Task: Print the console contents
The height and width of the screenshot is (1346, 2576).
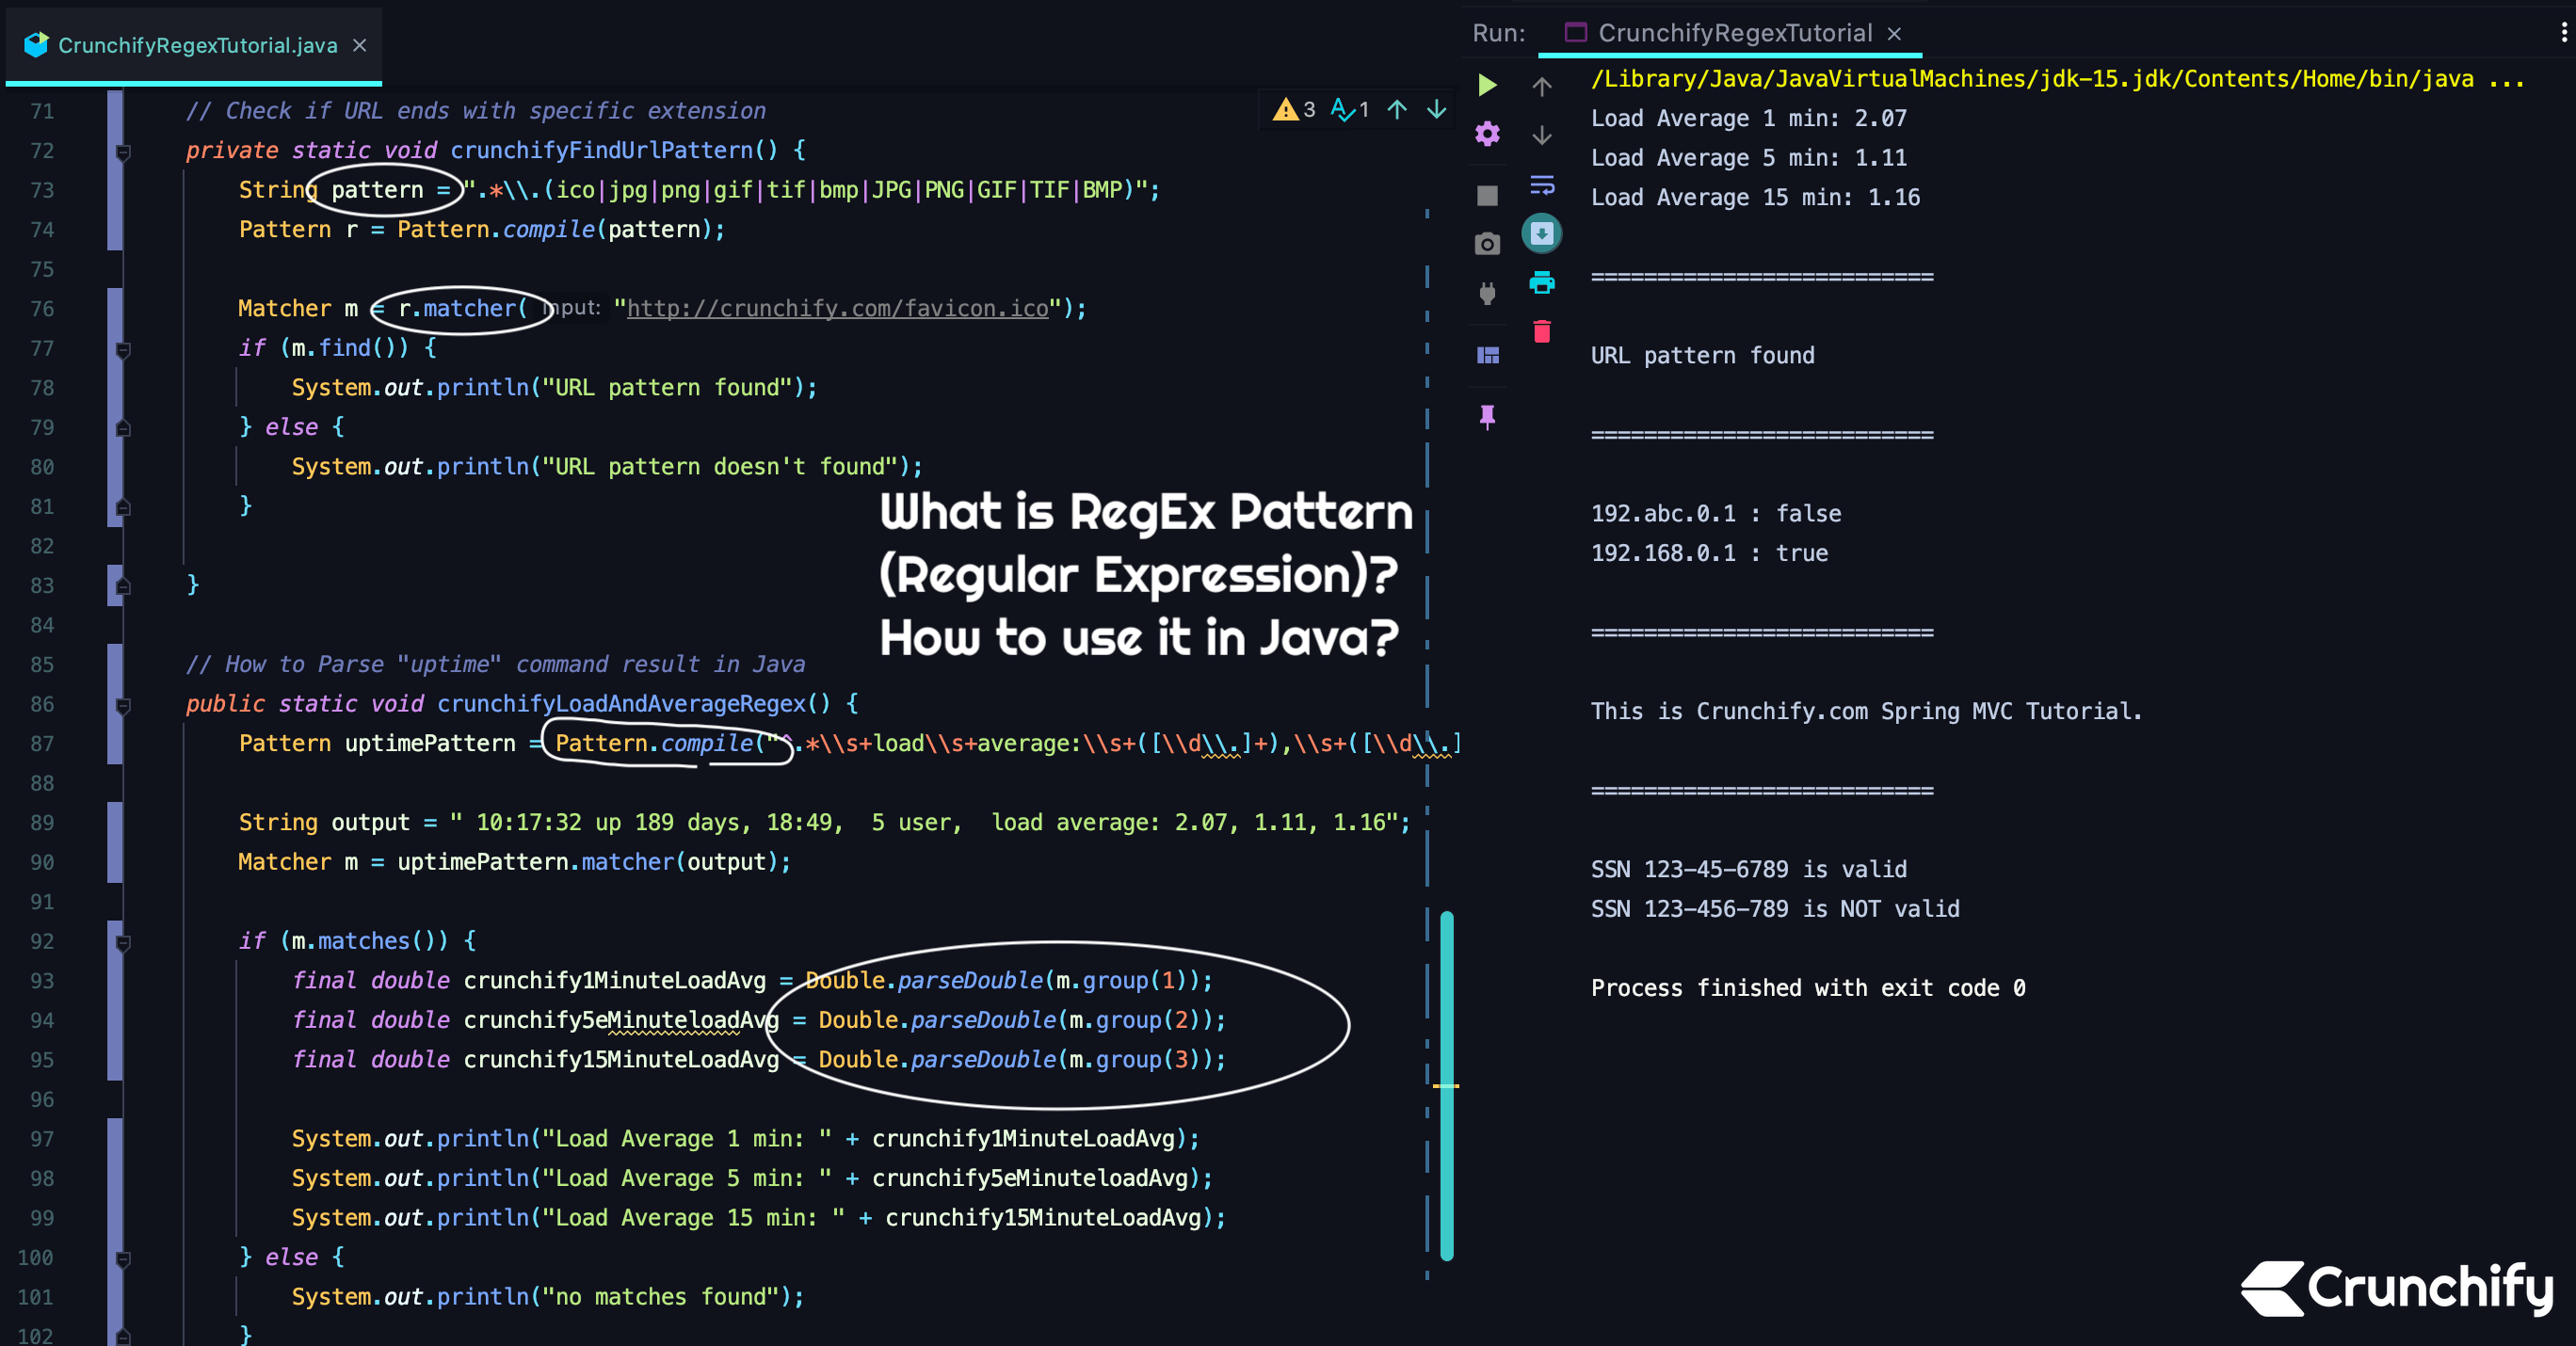Action: tap(1541, 283)
